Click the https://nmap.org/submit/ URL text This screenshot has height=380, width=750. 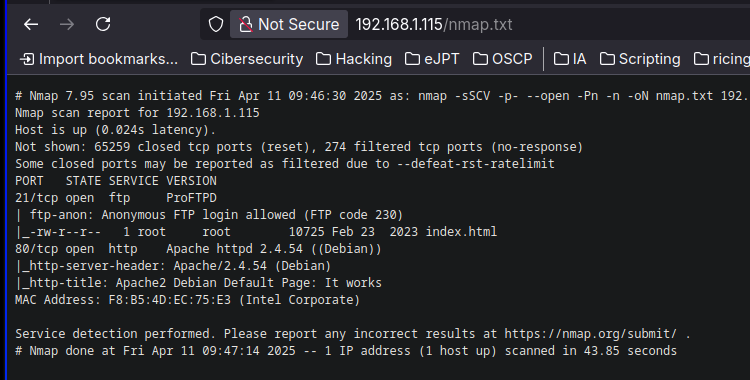coord(590,334)
